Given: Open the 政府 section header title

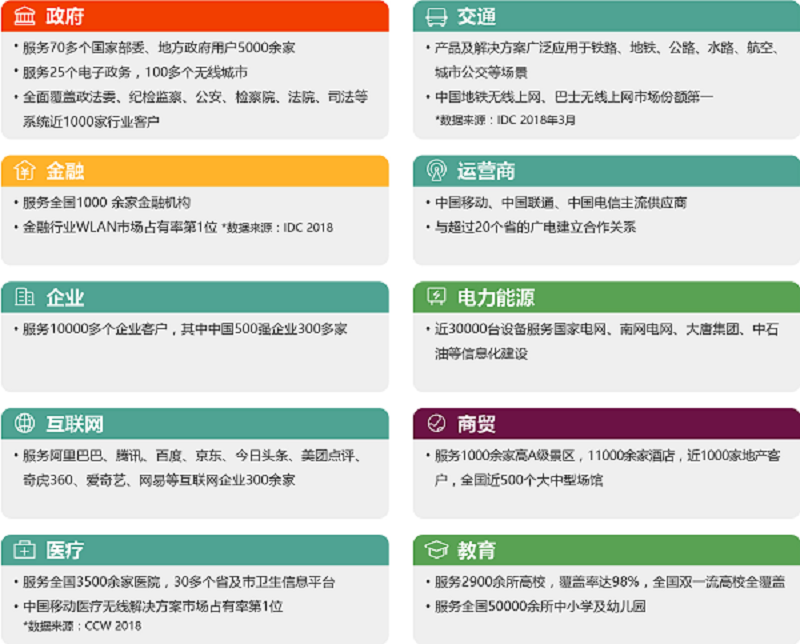Looking at the screenshot, I should (65, 17).
